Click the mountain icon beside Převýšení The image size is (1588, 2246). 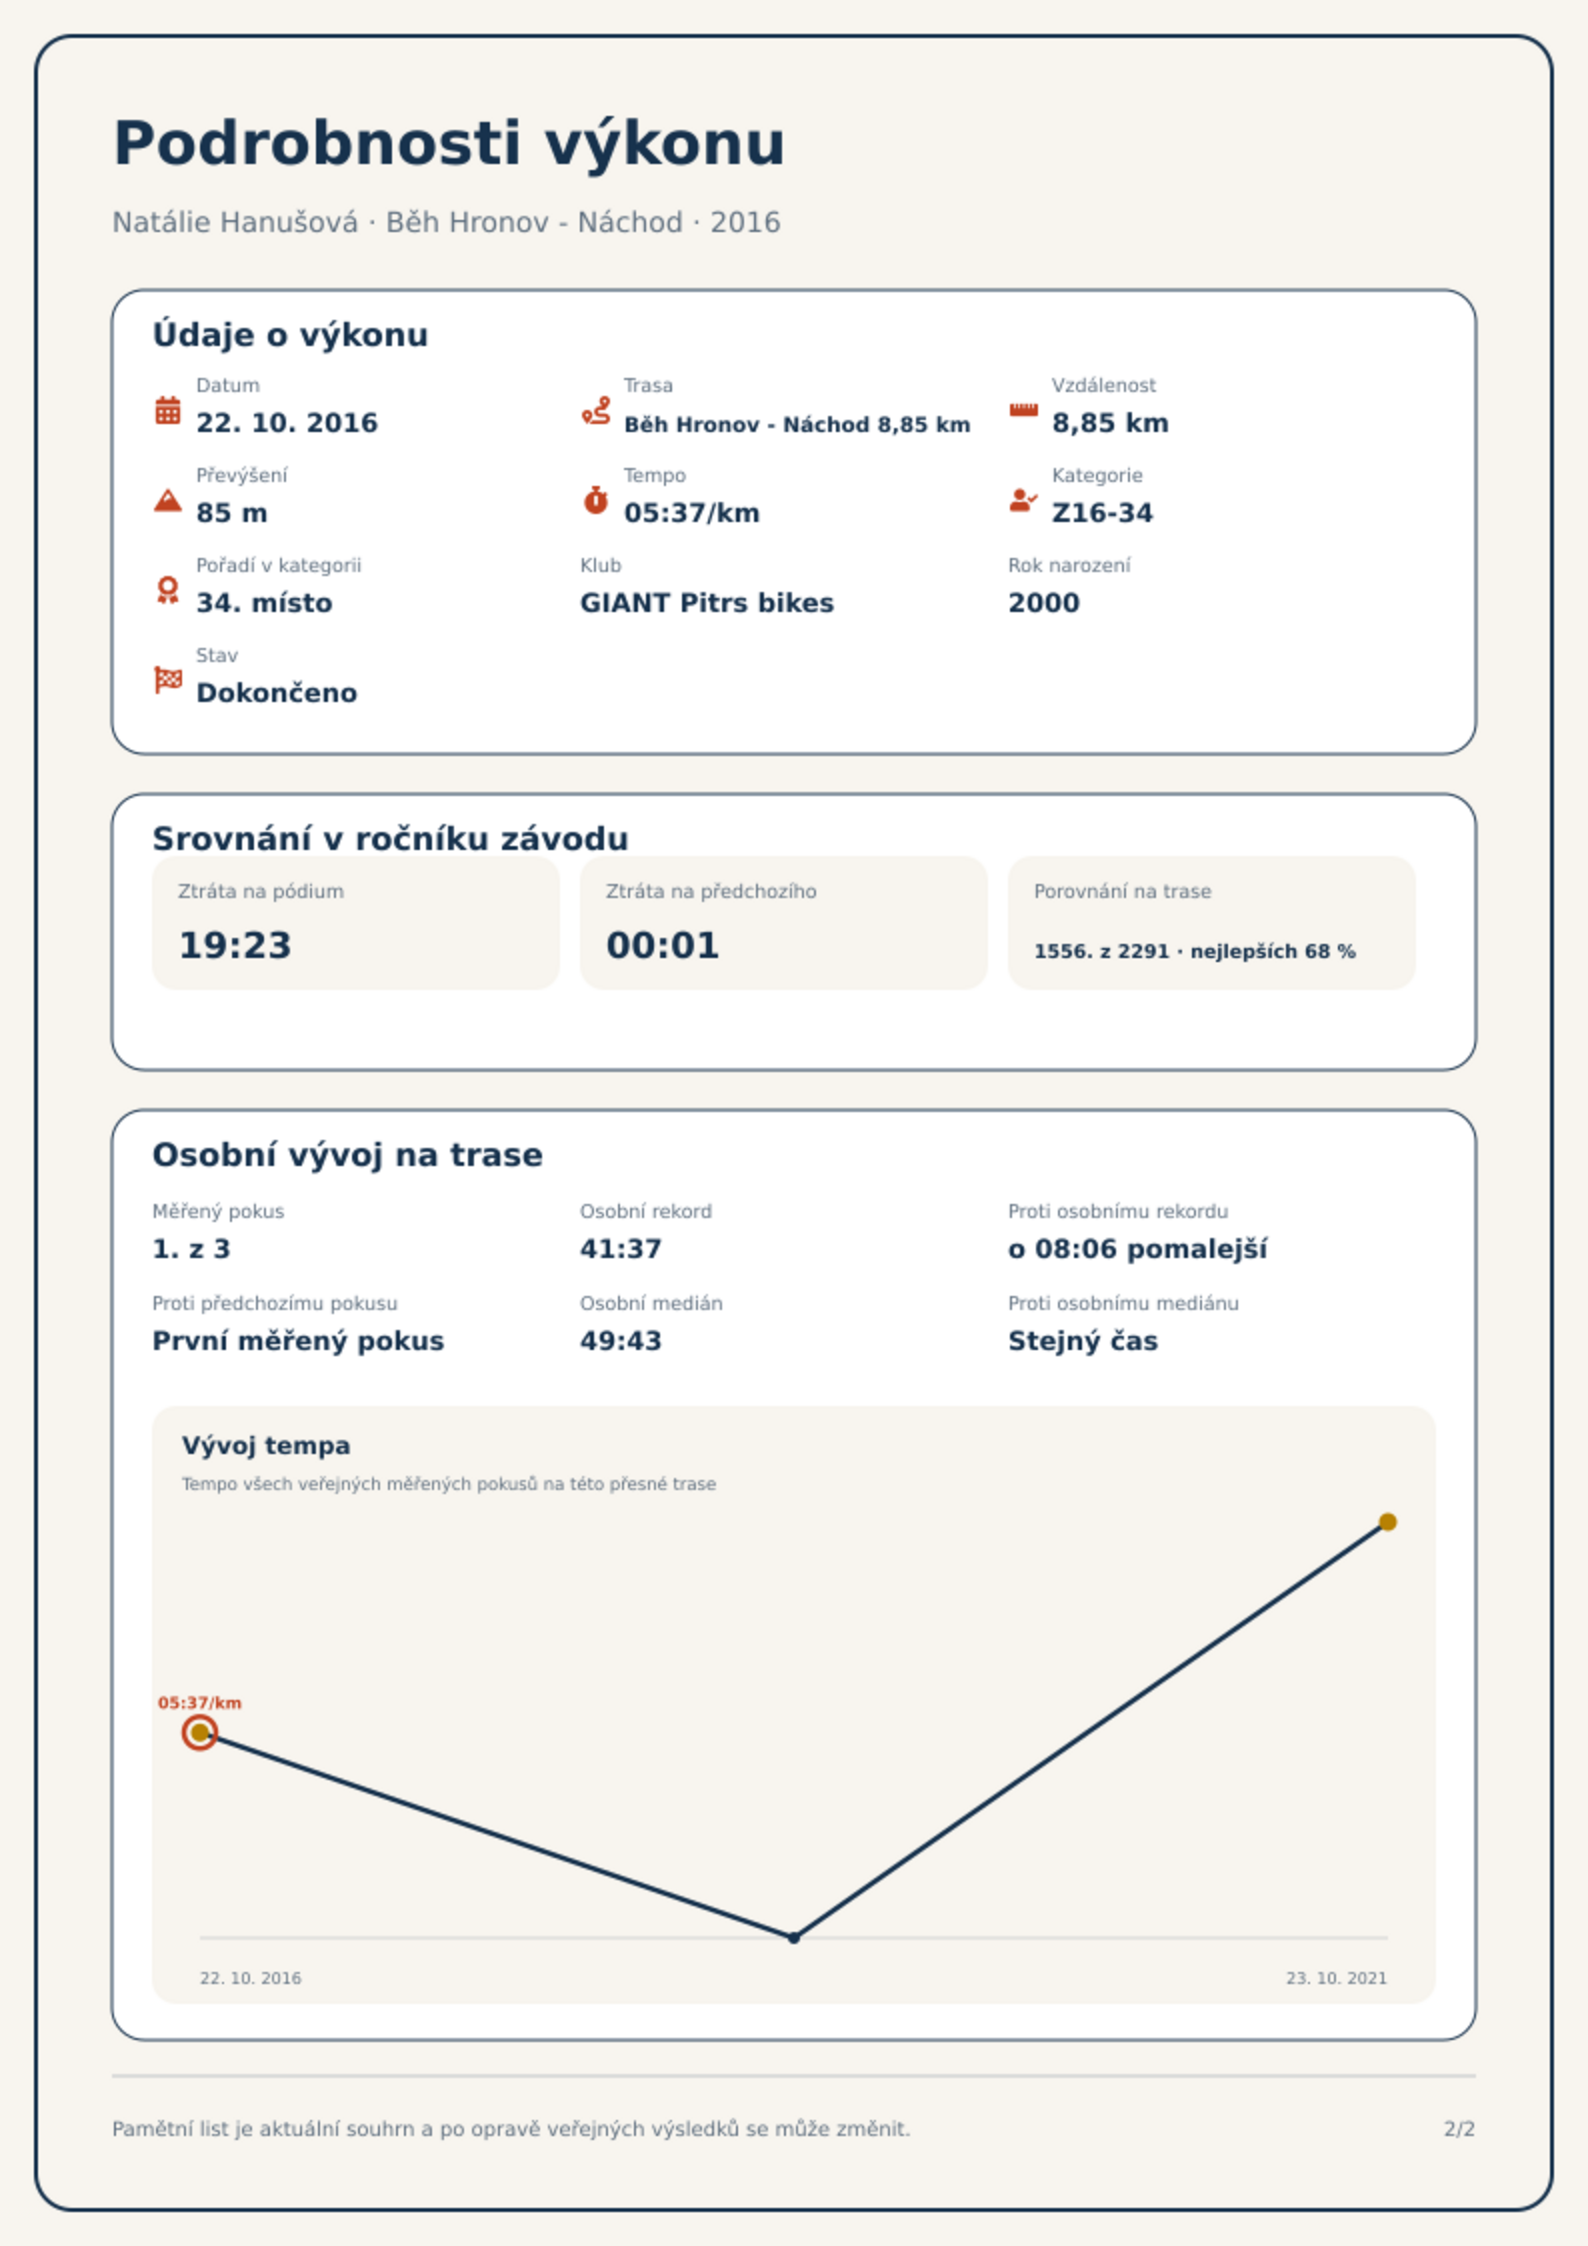168,500
